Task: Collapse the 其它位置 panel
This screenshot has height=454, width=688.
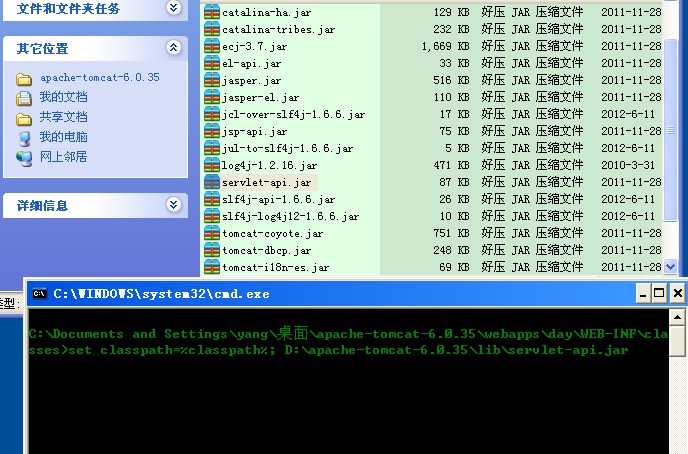Action: coord(174,47)
